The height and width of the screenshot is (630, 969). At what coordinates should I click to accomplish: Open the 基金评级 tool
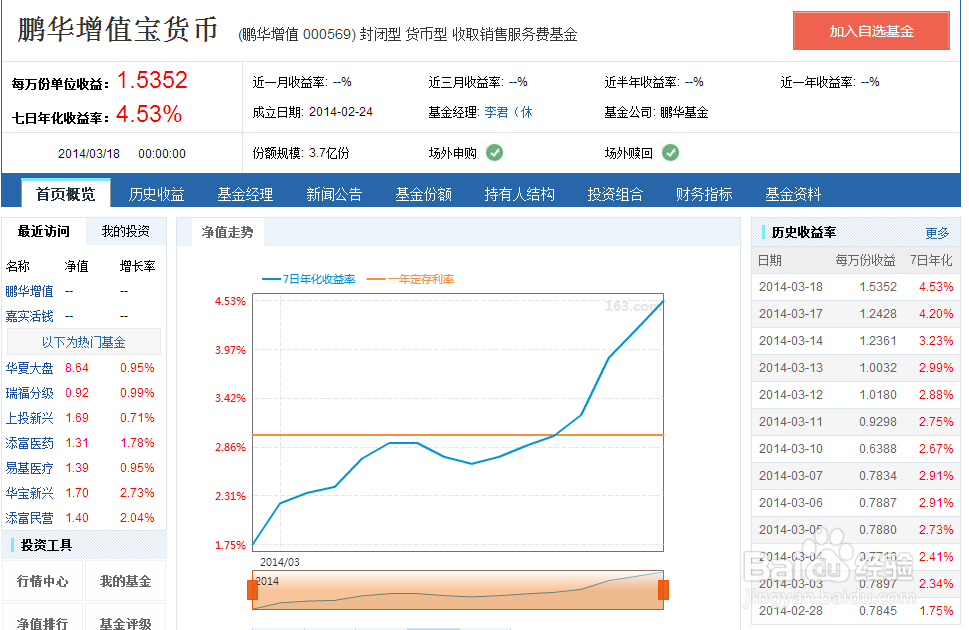(124, 620)
